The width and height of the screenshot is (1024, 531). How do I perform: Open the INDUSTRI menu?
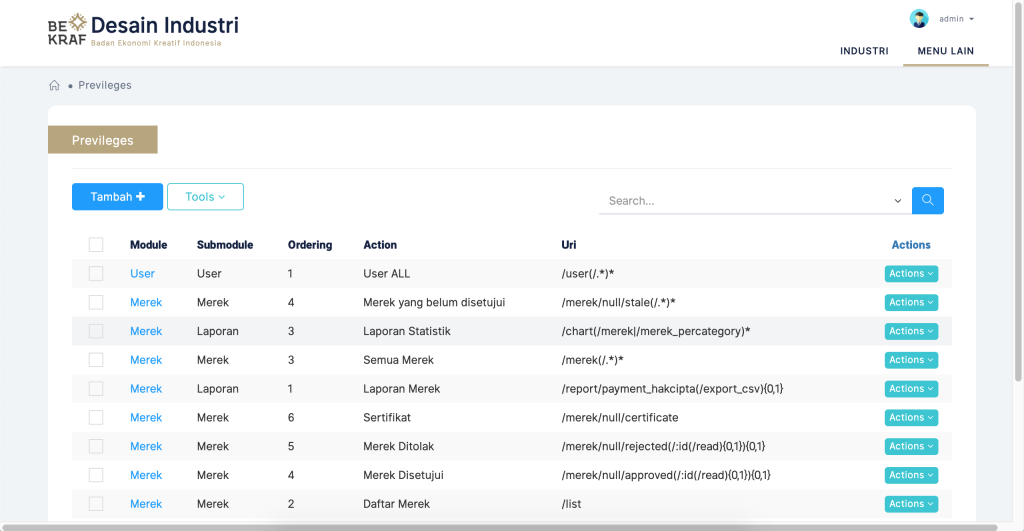click(x=864, y=51)
